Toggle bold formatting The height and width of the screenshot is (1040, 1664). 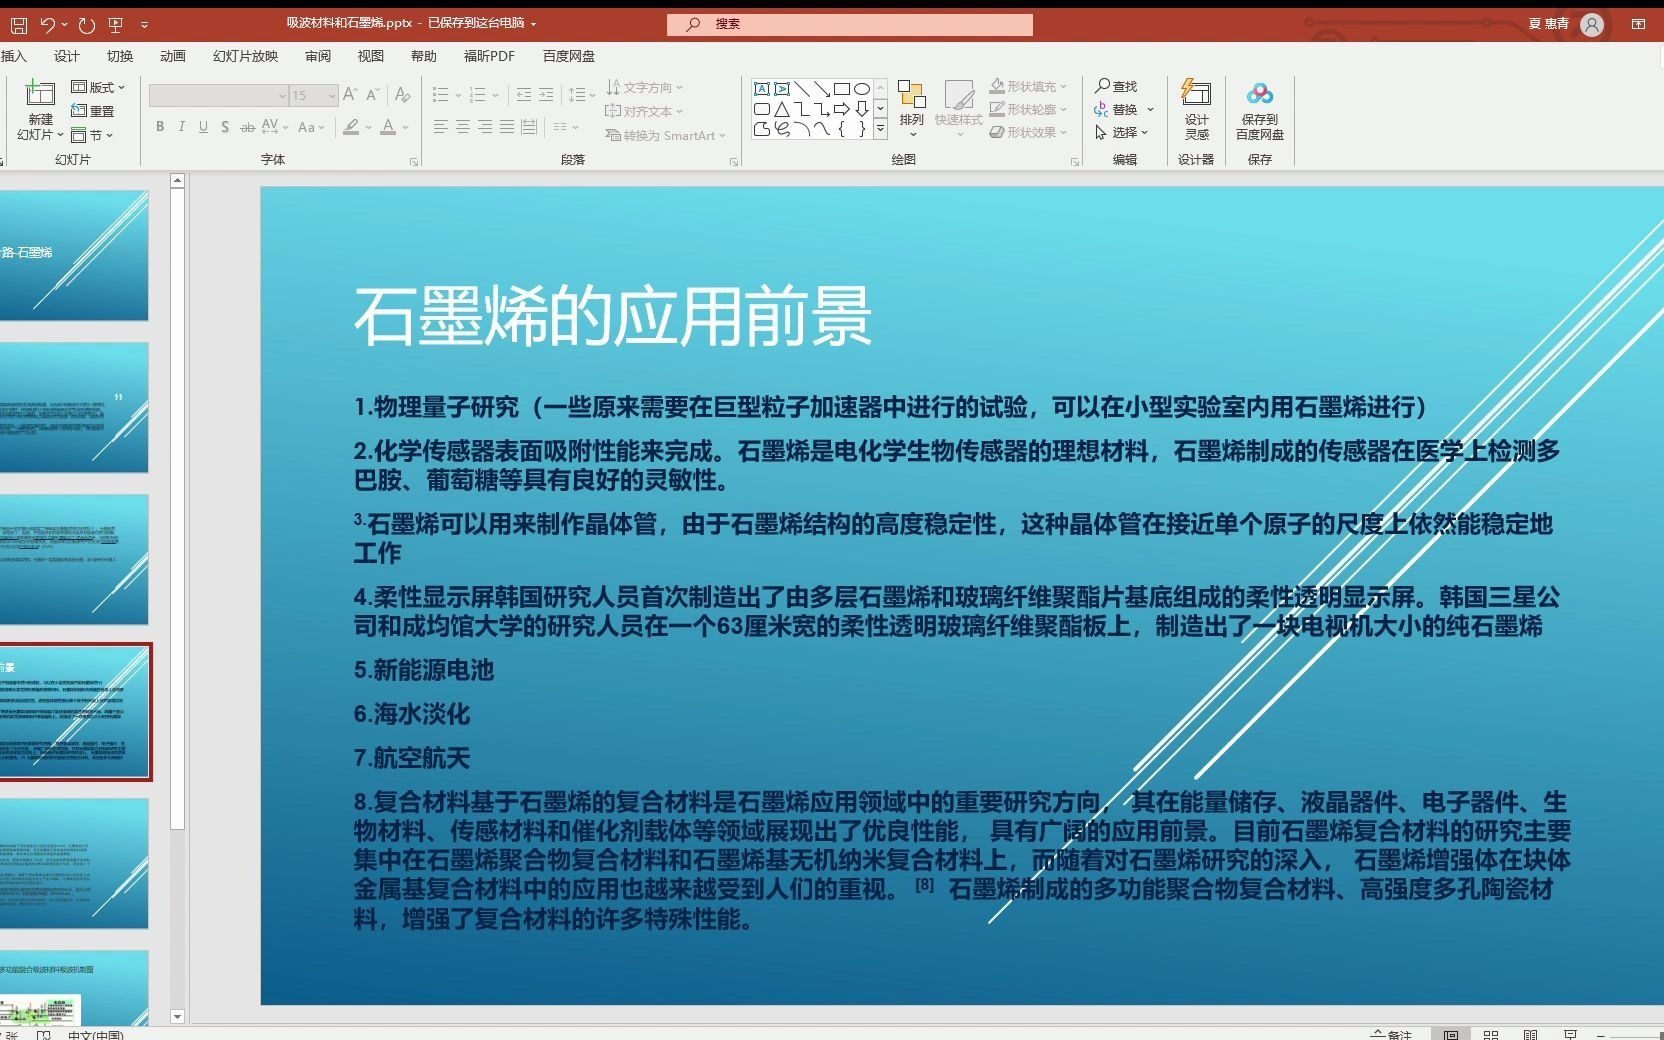click(x=160, y=127)
